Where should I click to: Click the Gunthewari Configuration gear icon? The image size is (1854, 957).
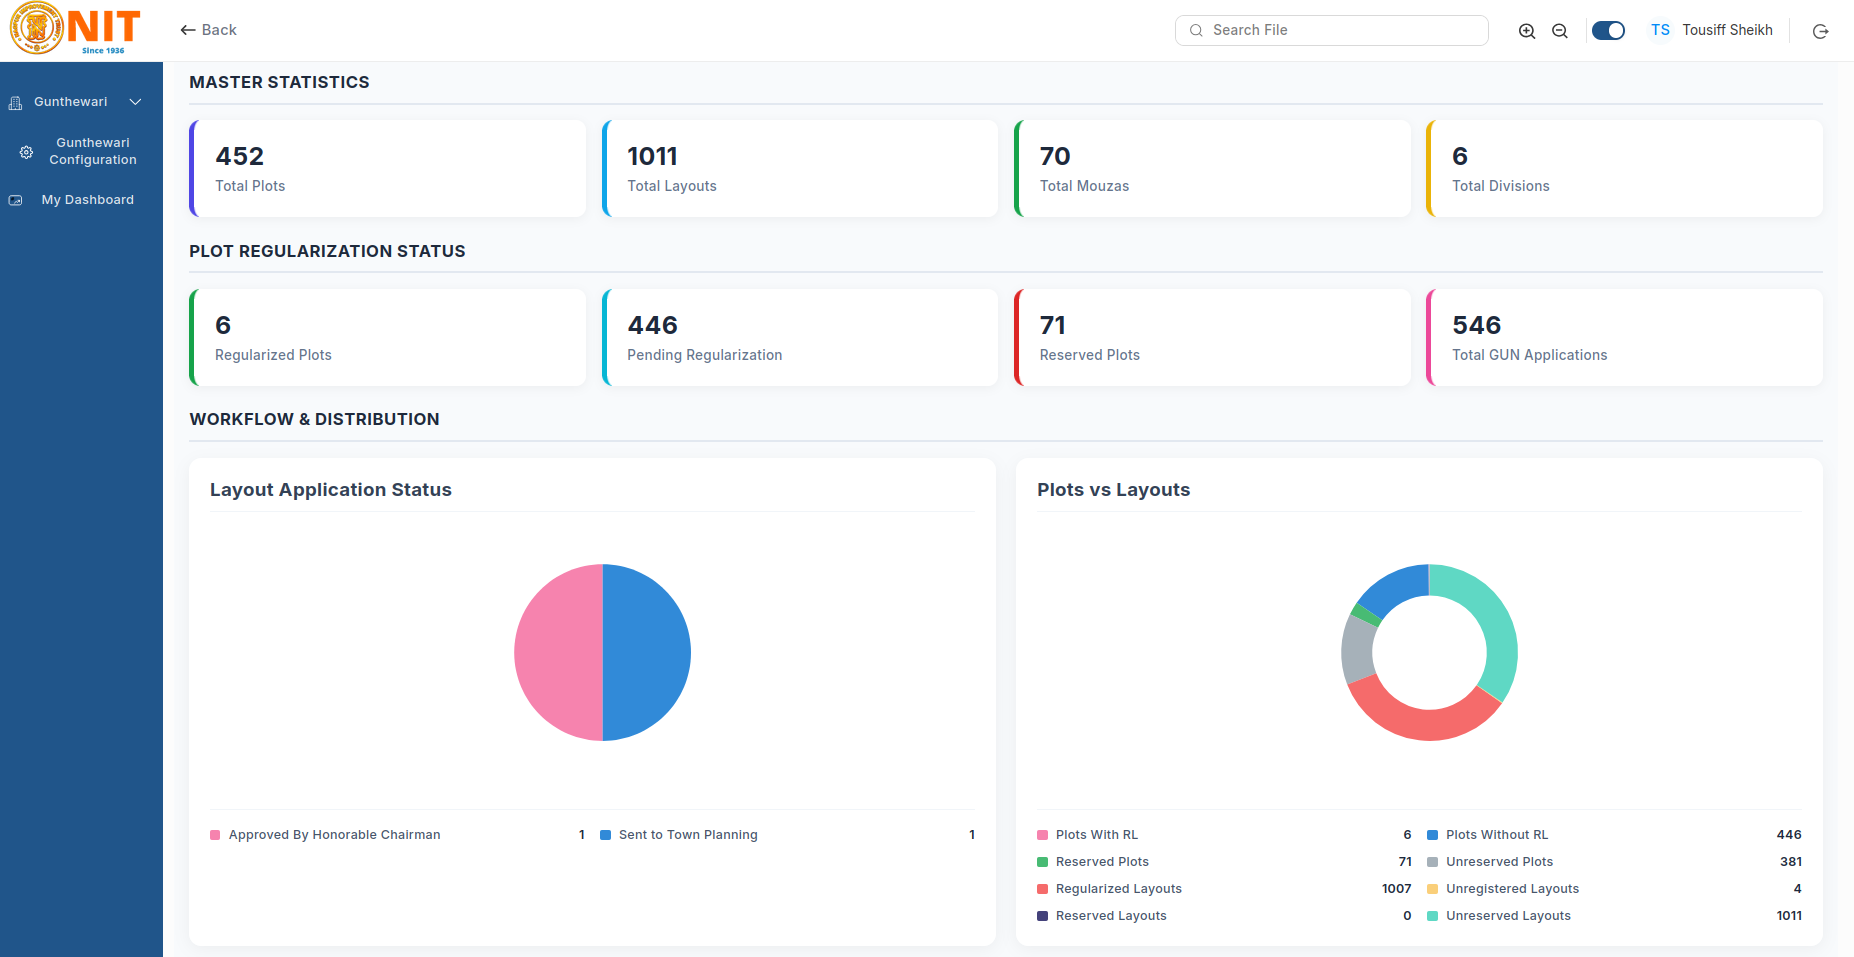tap(27, 152)
